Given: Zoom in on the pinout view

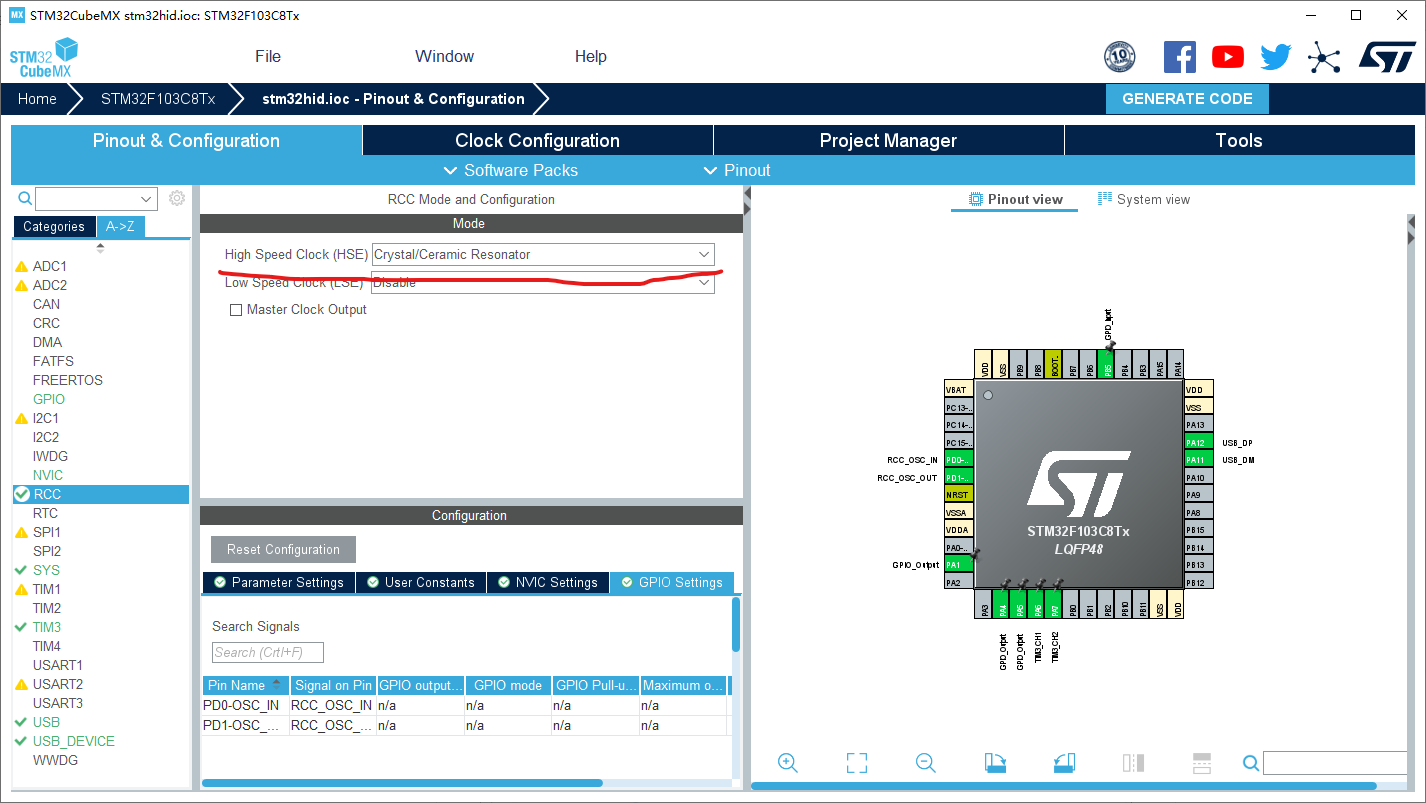Looking at the screenshot, I should 788,763.
